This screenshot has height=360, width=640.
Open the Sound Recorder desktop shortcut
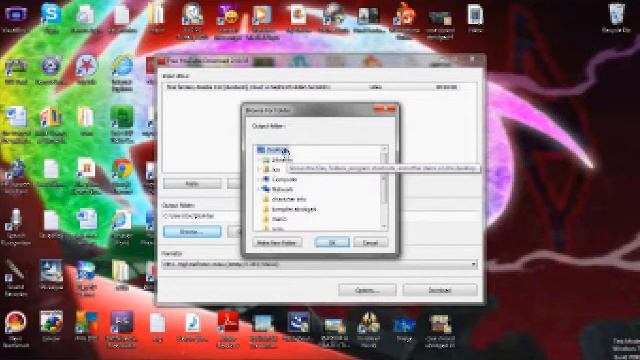[16, 278]
